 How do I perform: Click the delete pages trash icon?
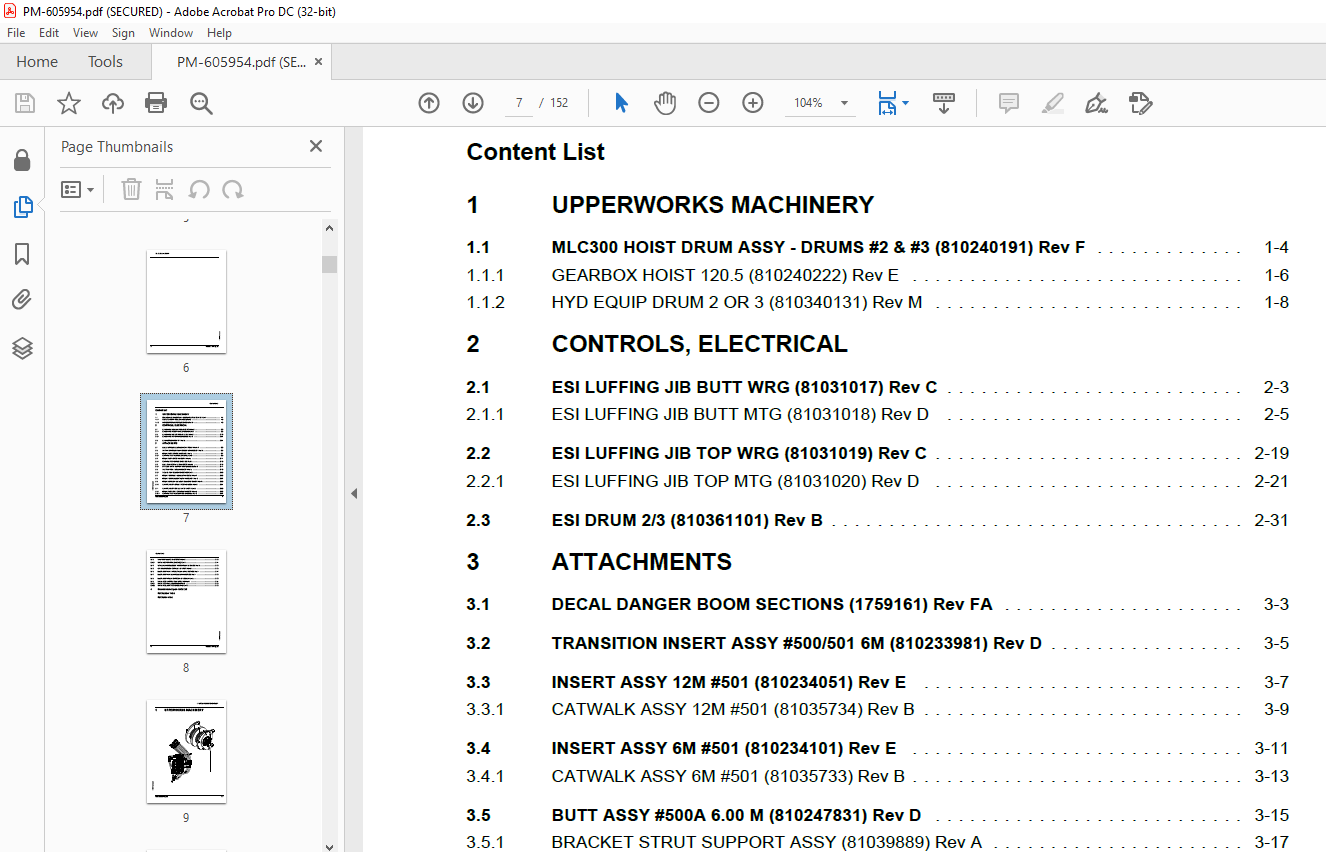(131, 189)
